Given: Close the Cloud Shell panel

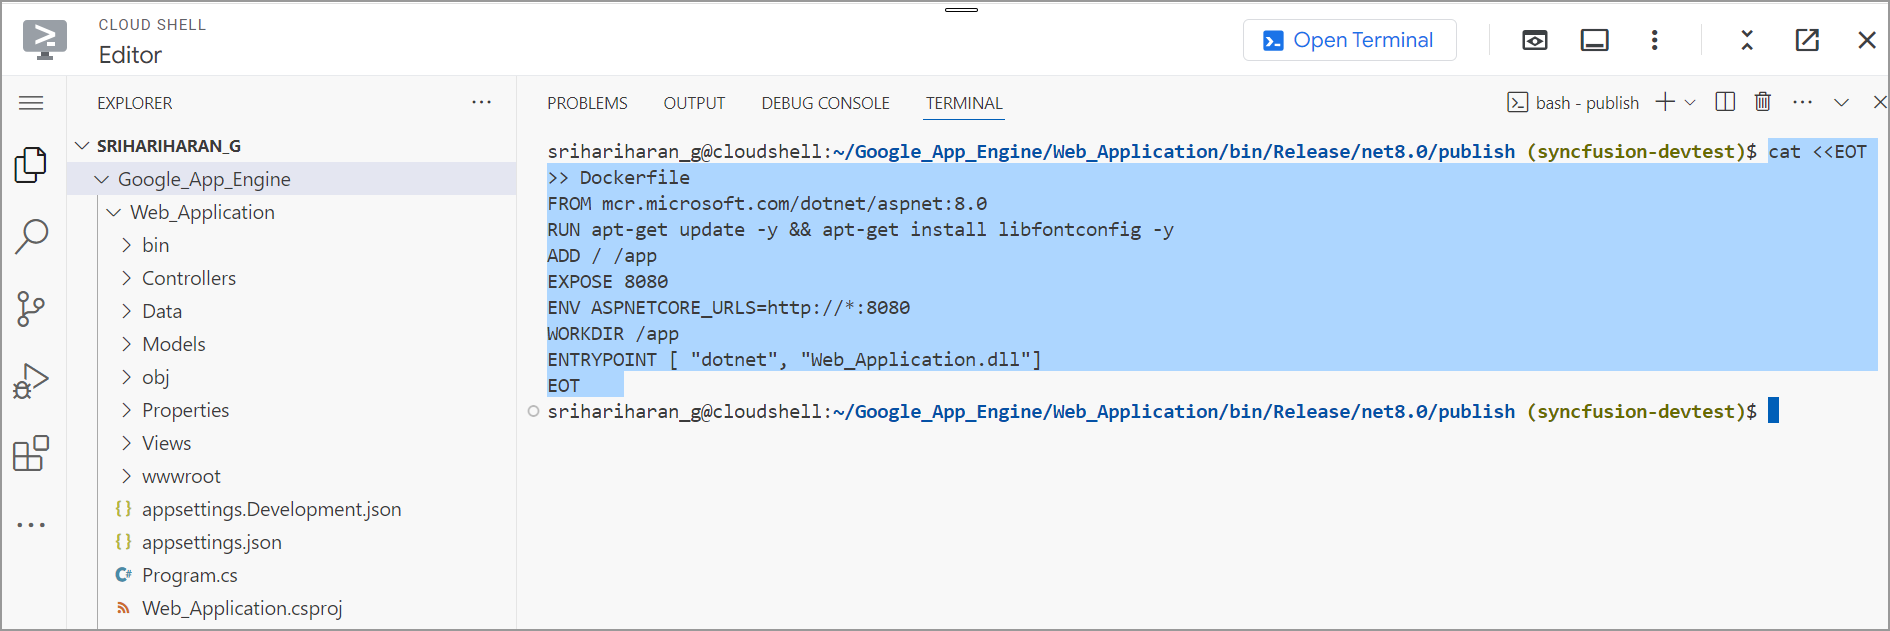Looking at the screenshot, I should pos(1867,40).
